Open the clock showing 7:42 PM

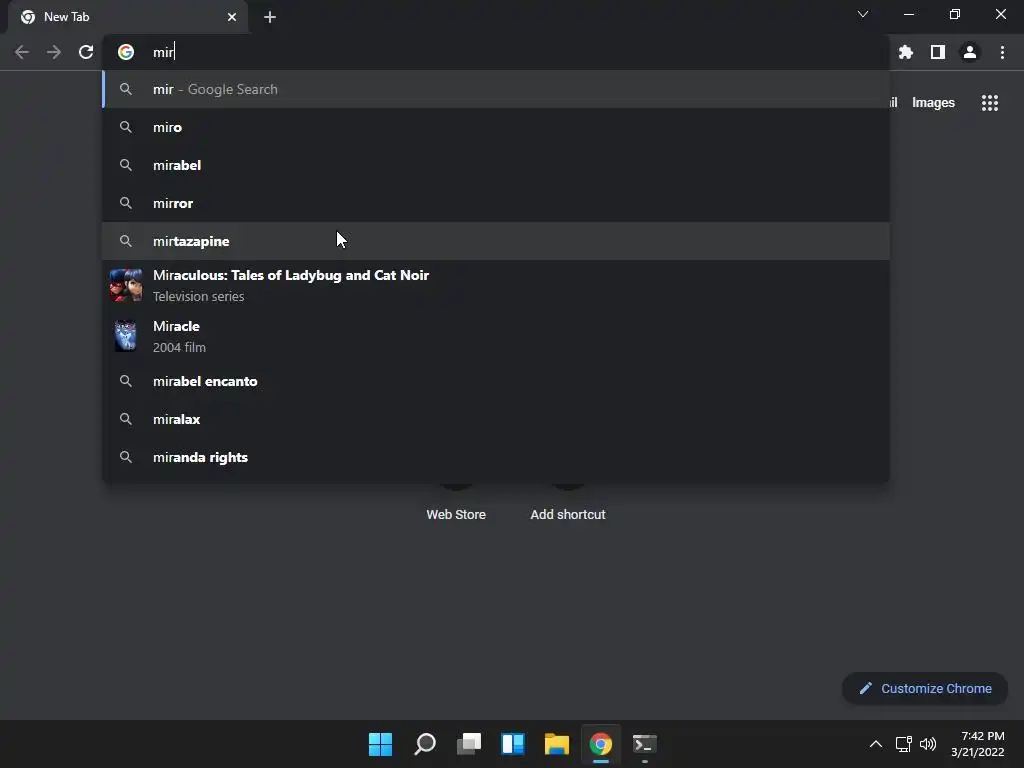(x=978, y=744)
